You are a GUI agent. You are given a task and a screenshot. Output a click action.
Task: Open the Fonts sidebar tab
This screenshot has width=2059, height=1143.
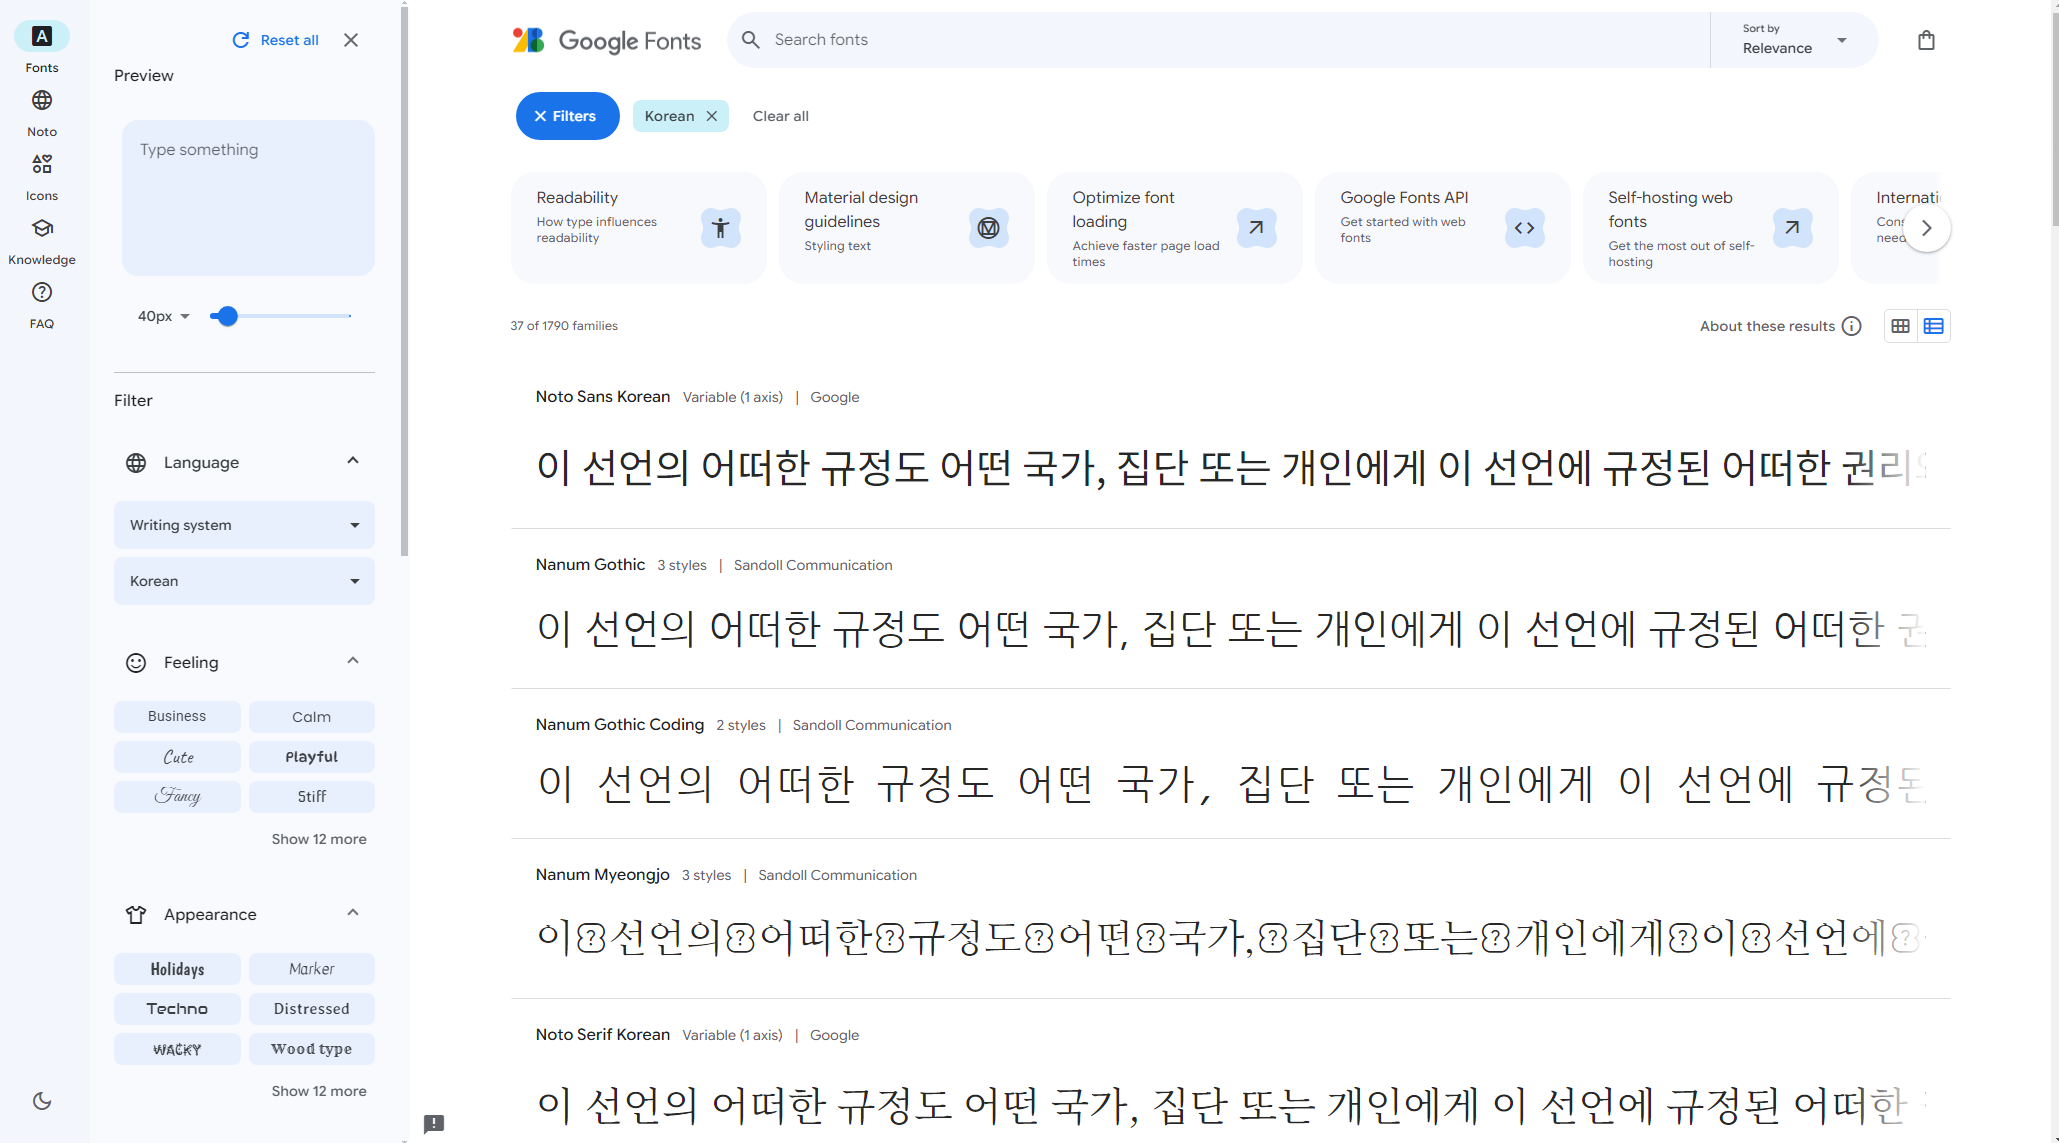42,37
